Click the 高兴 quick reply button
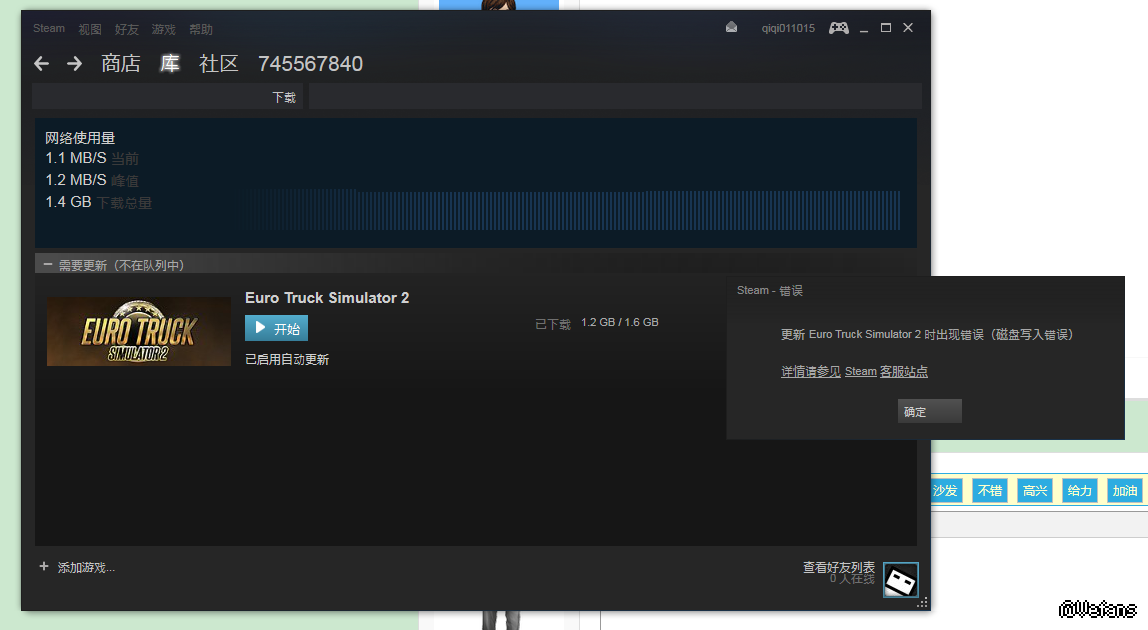1148x630 pixels. pyautogui.click(x=1035, y=491)
